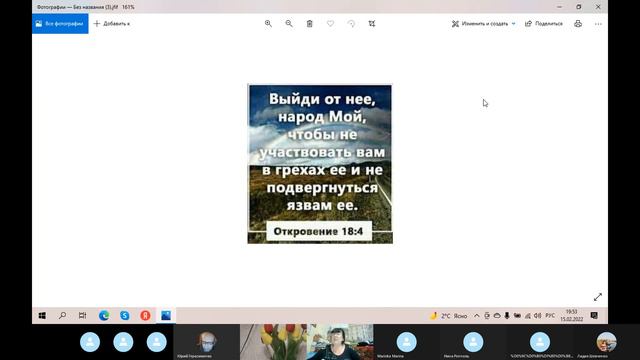Viewport: 640px width, 360px height.
Task: Click the OneDrive cloud tray icon
Action: tap(497, 316)
